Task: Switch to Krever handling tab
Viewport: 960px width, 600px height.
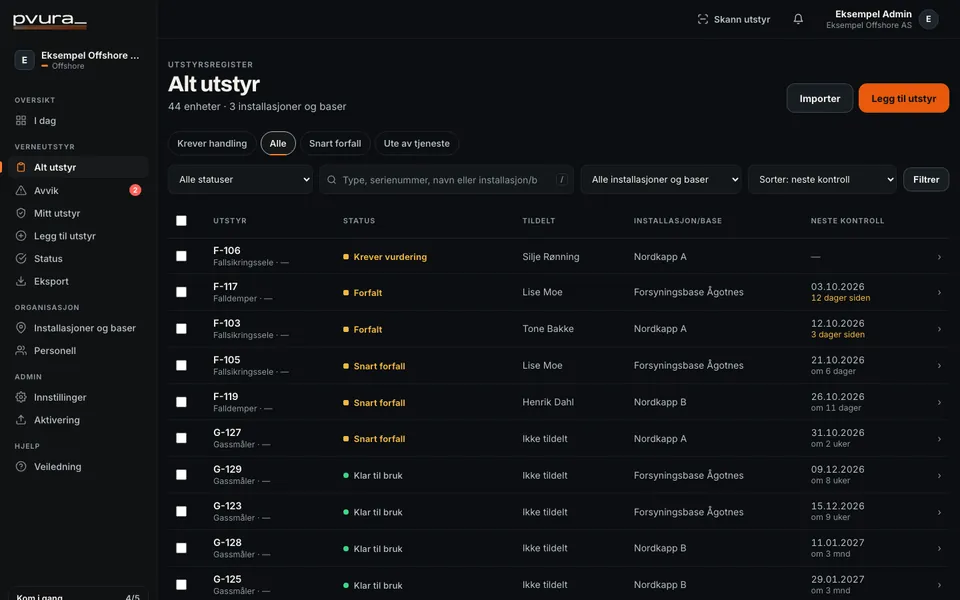Action: point(212,143)
